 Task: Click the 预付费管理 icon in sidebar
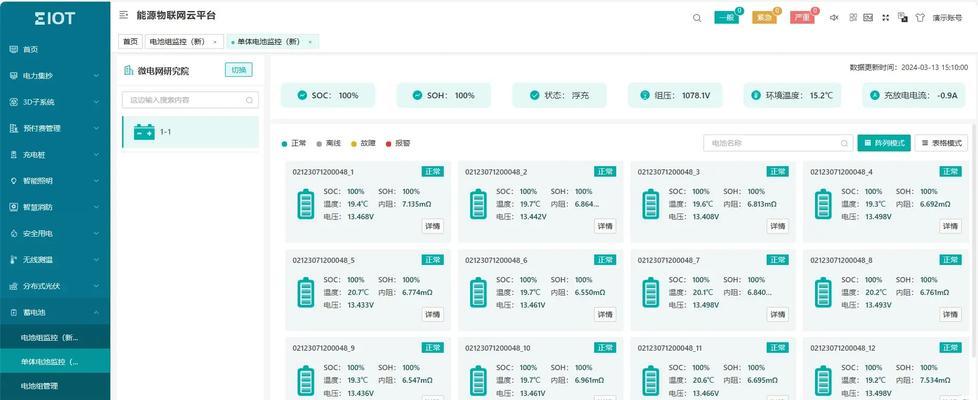(x=14, y=128)
